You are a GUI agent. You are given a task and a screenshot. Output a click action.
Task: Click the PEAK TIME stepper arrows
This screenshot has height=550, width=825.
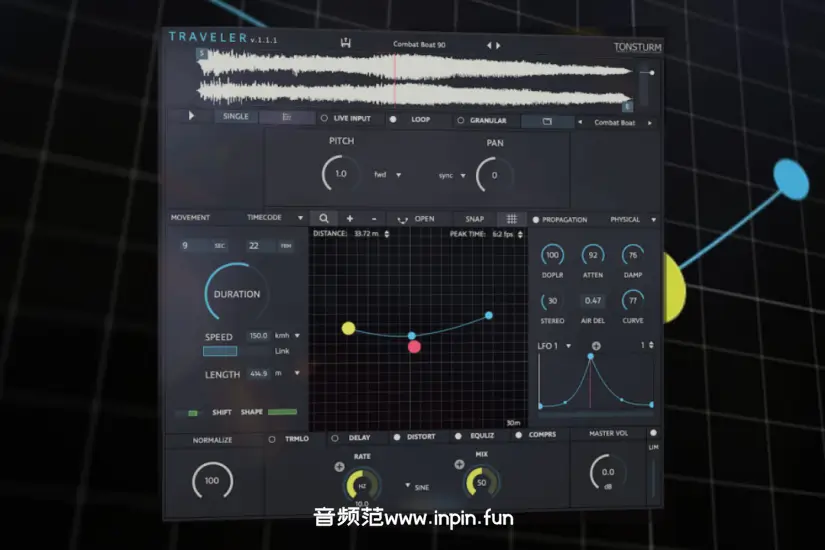520,234
